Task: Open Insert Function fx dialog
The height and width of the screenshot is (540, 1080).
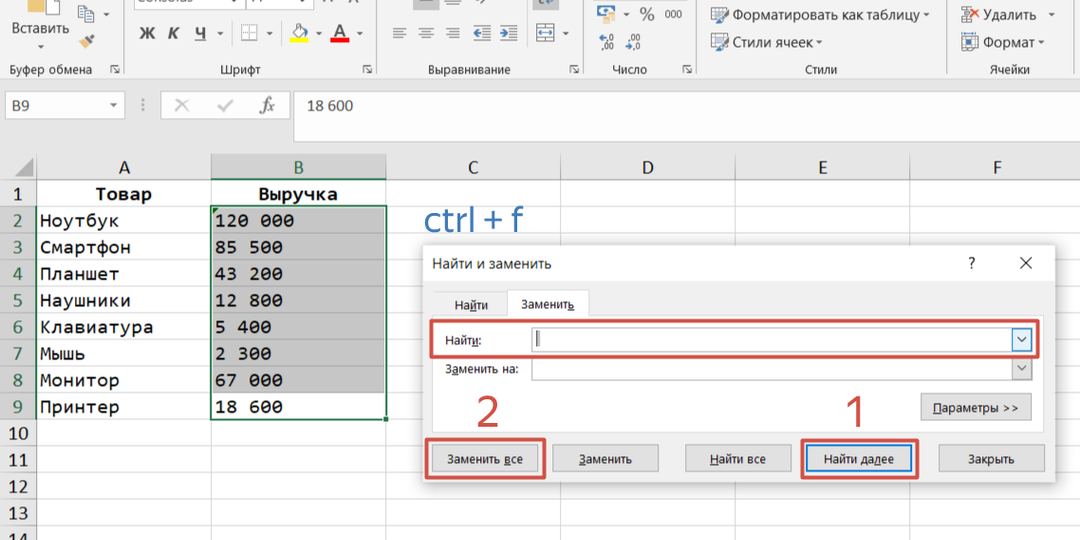Action: point(267,105)
